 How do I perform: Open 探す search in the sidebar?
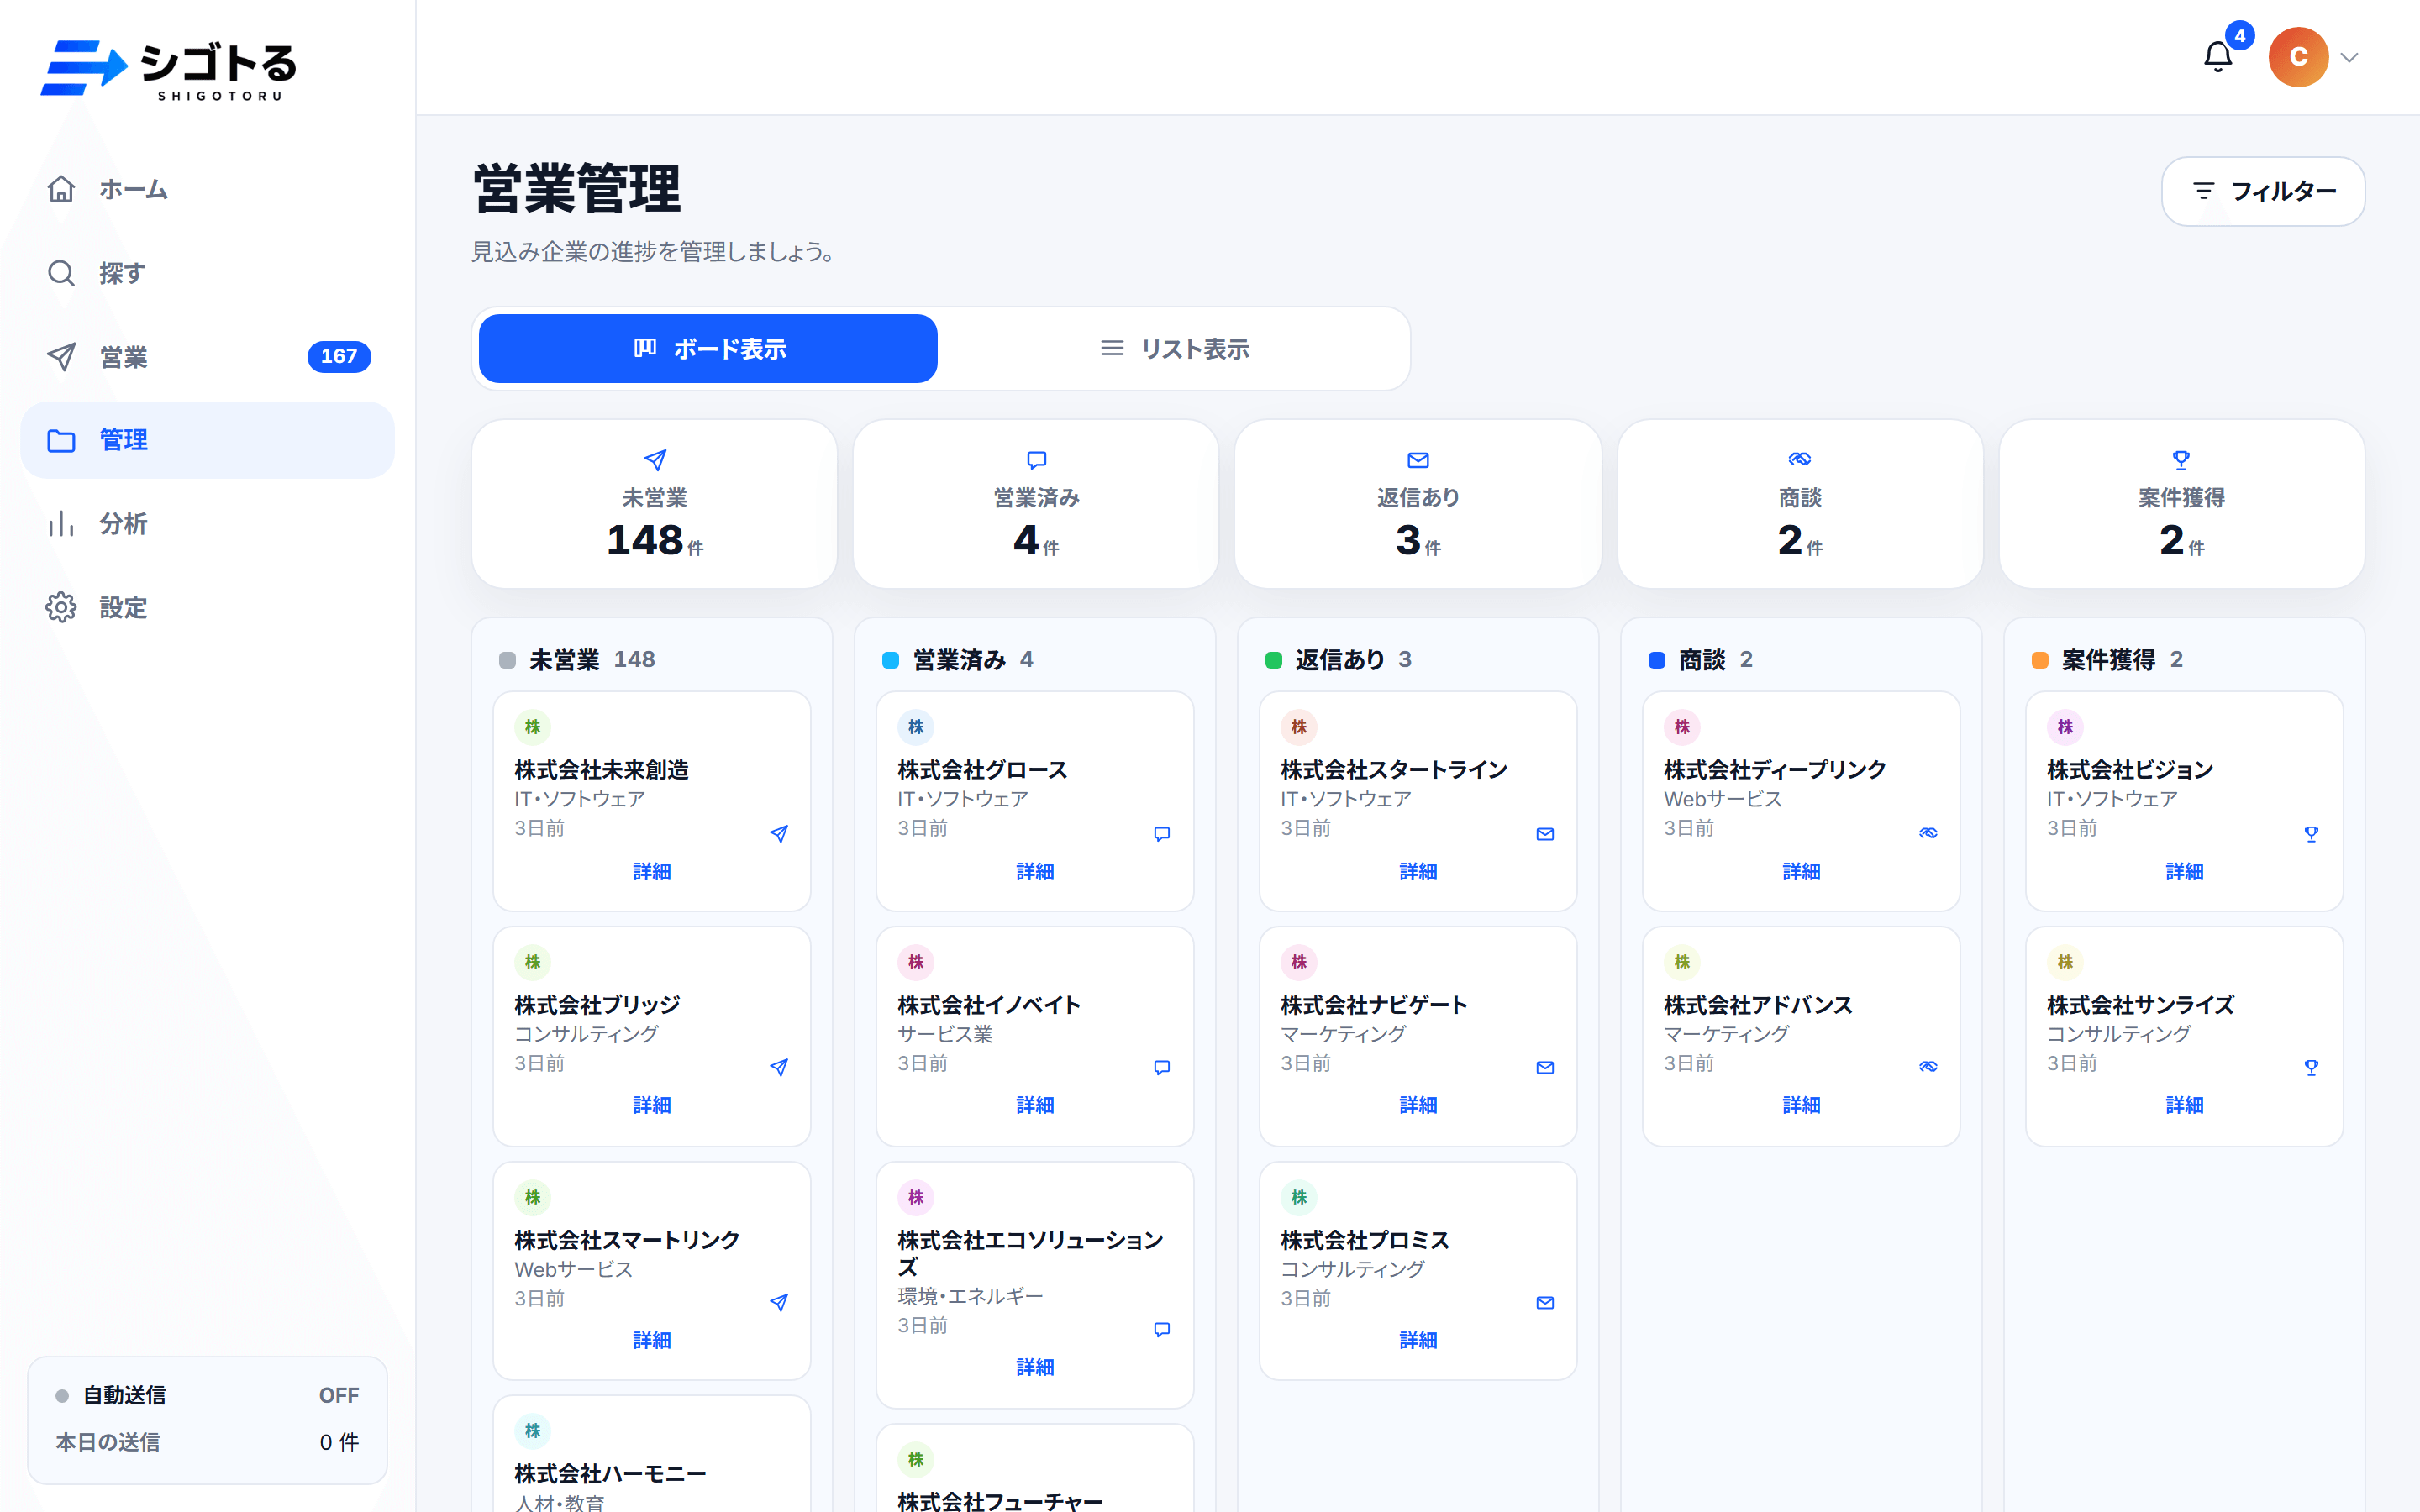(x=207, y=273)
